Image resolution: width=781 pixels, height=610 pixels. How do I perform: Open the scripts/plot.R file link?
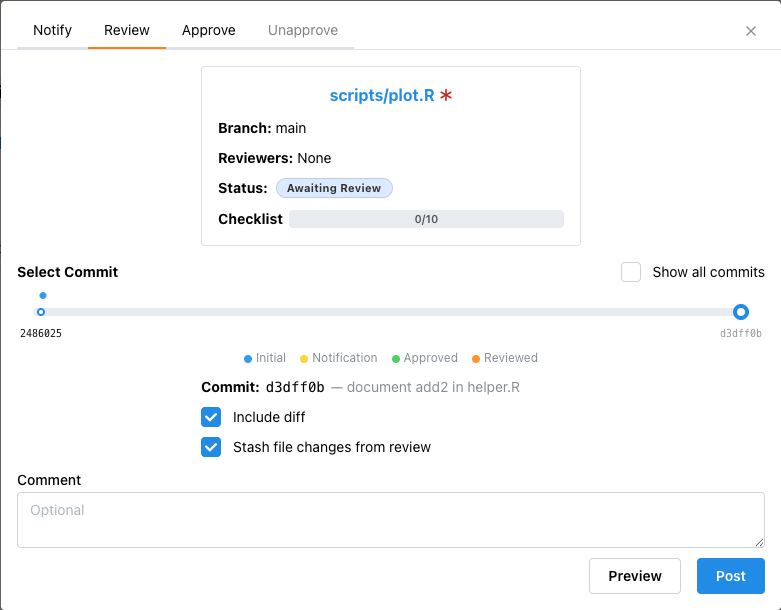(x=381, y=96)
